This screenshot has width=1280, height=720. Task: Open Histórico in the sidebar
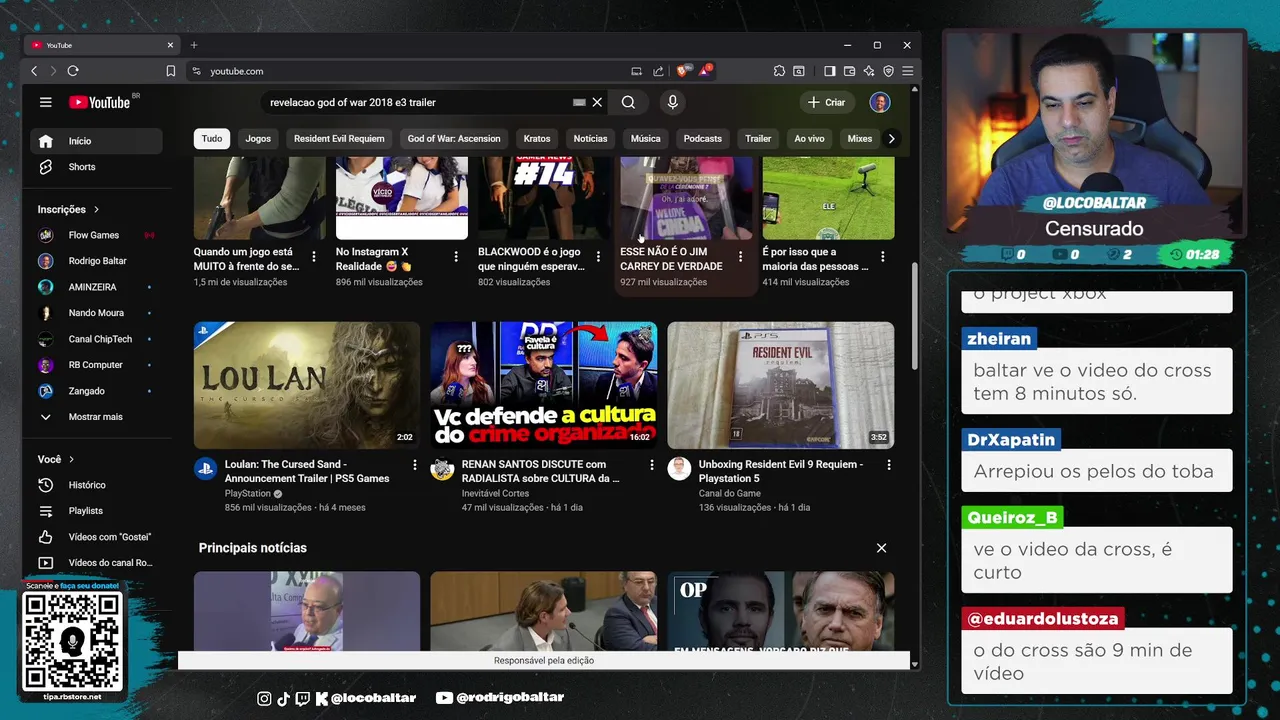(x=96, y=485)
